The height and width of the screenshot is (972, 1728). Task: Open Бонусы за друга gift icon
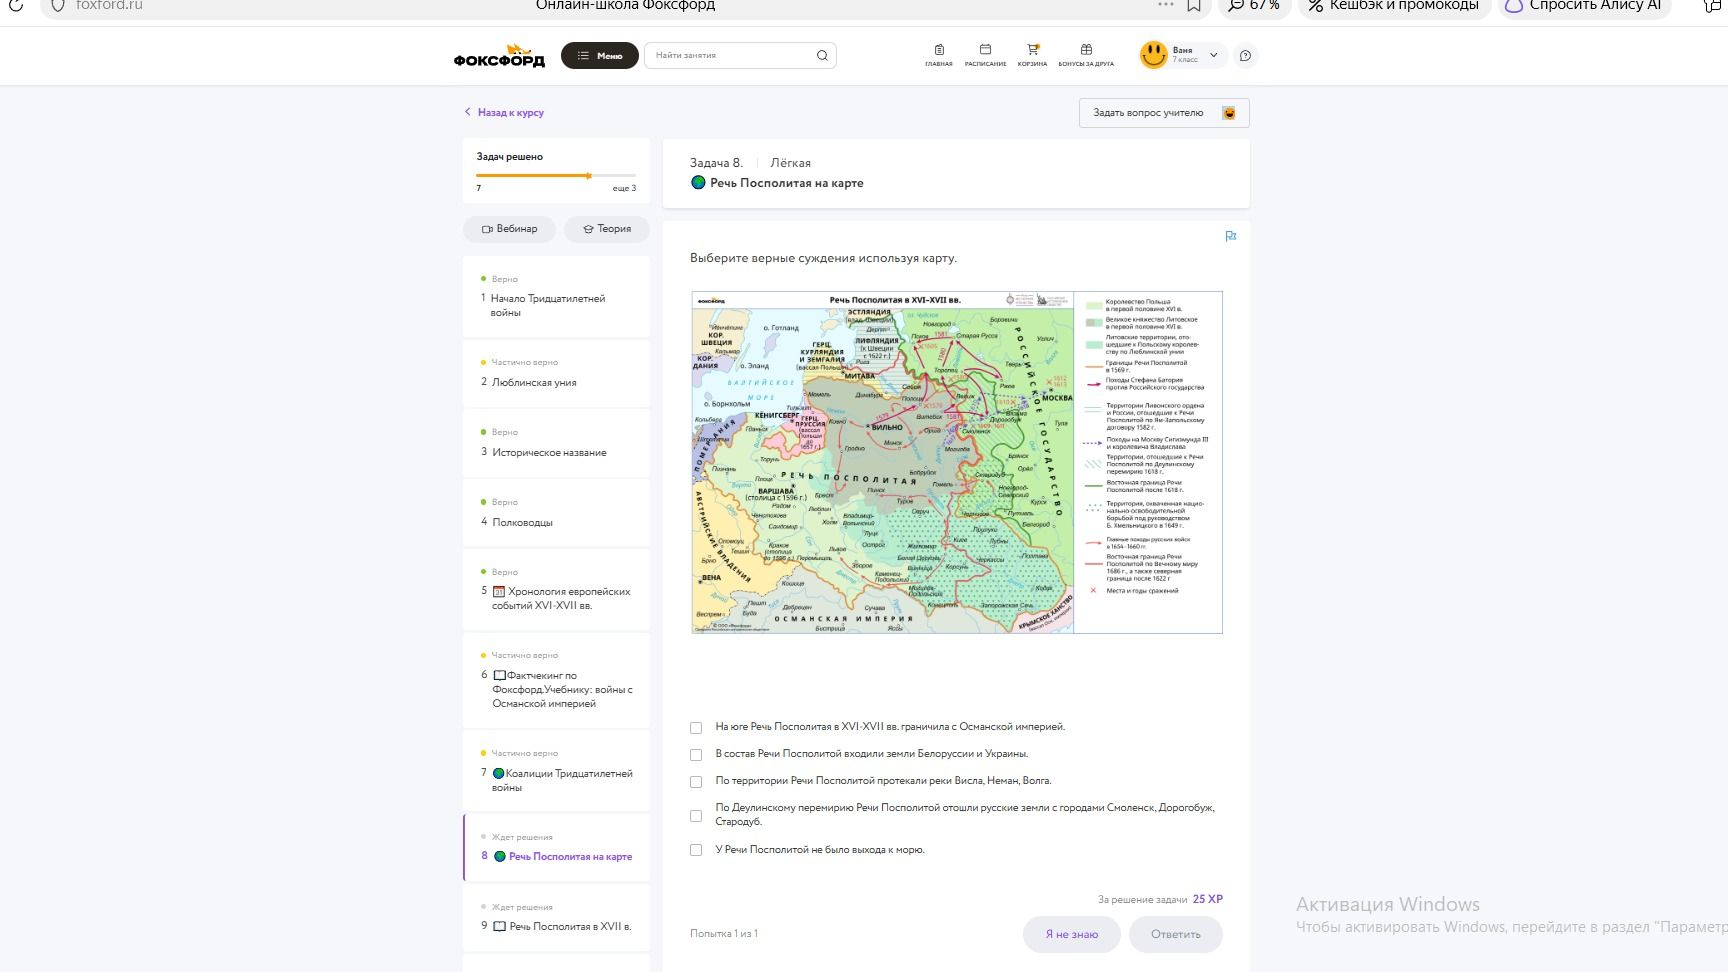(x=1086, y=55)
